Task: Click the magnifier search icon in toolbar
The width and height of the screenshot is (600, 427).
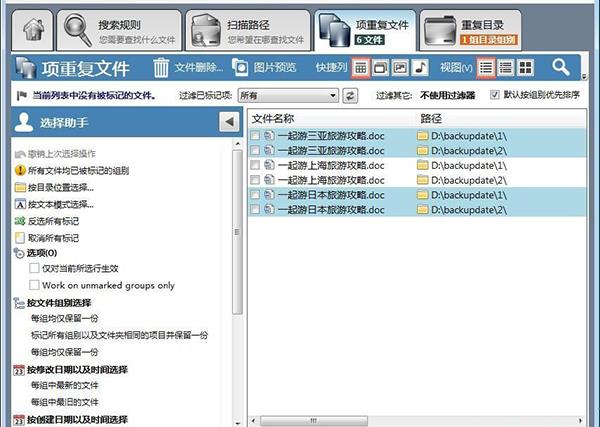Action: [x=561, y=68]
